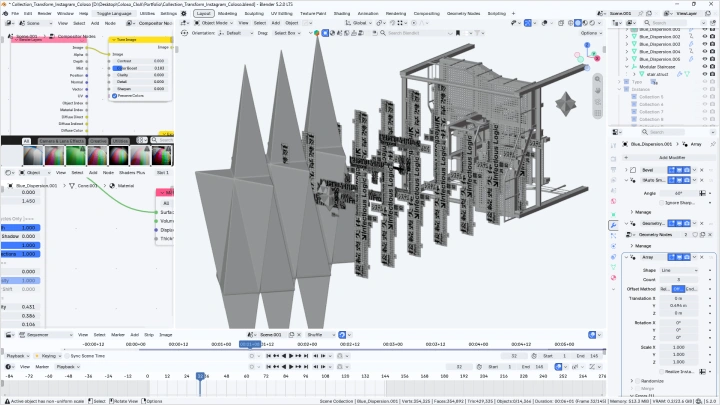This screenshot has width=720, height=405.
Task: Toggle X-ray display in viewport header
Action: [561, 22]
